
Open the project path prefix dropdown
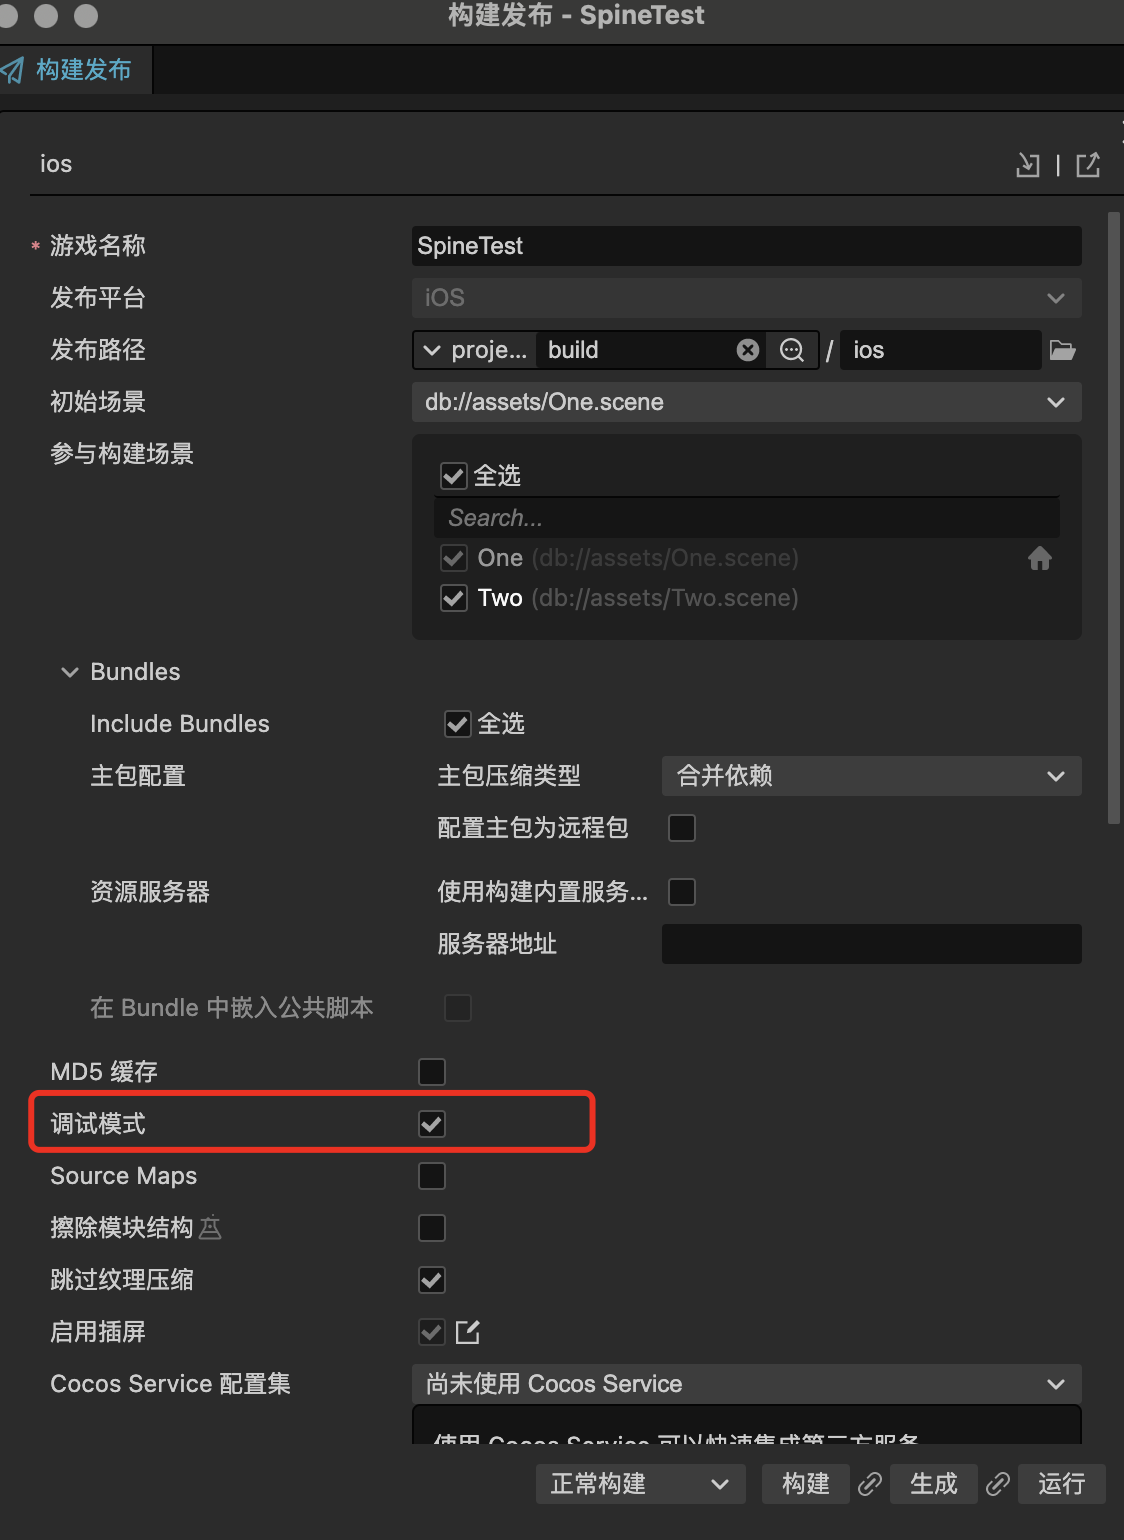click(474, 350)
